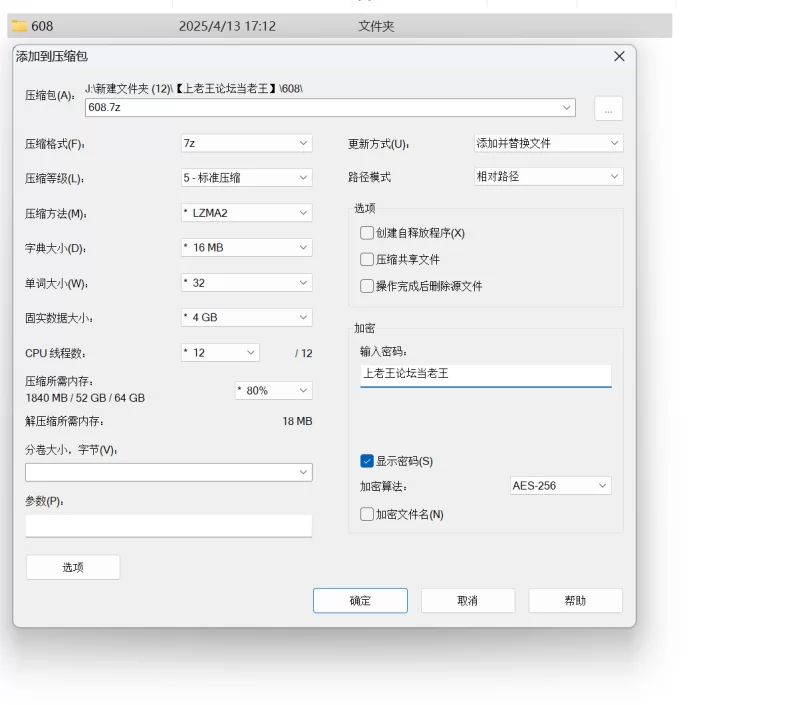Click the 确定 button

click(x=360, y=600)
